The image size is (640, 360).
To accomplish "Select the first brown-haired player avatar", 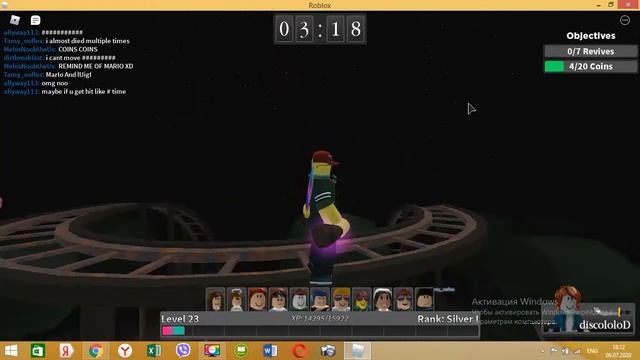I will pyautogui.click(x=216, y=299).
